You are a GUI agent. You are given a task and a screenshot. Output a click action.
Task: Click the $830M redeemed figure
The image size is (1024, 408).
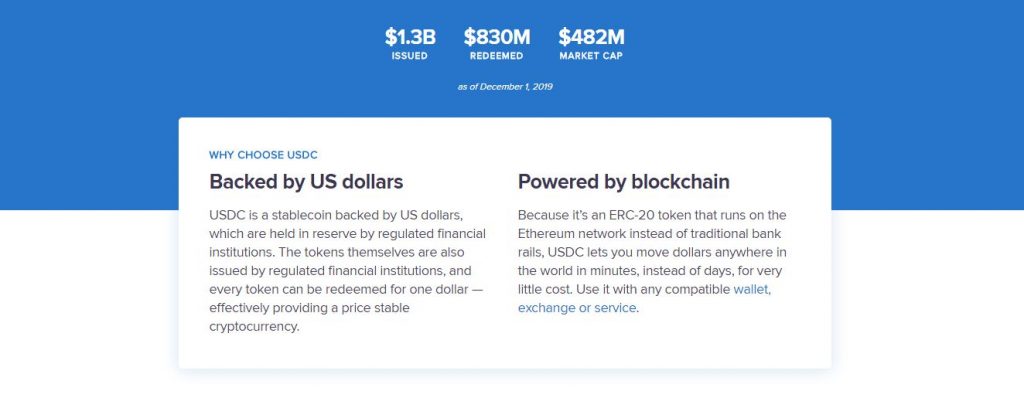coord(496,37)
